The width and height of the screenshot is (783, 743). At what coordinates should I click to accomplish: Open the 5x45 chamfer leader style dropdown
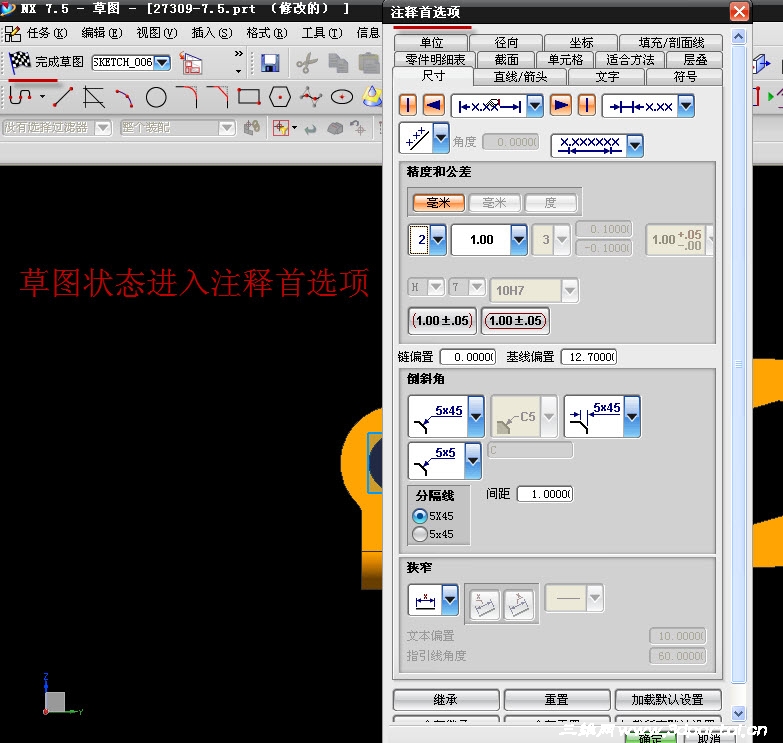coord(476,416)
